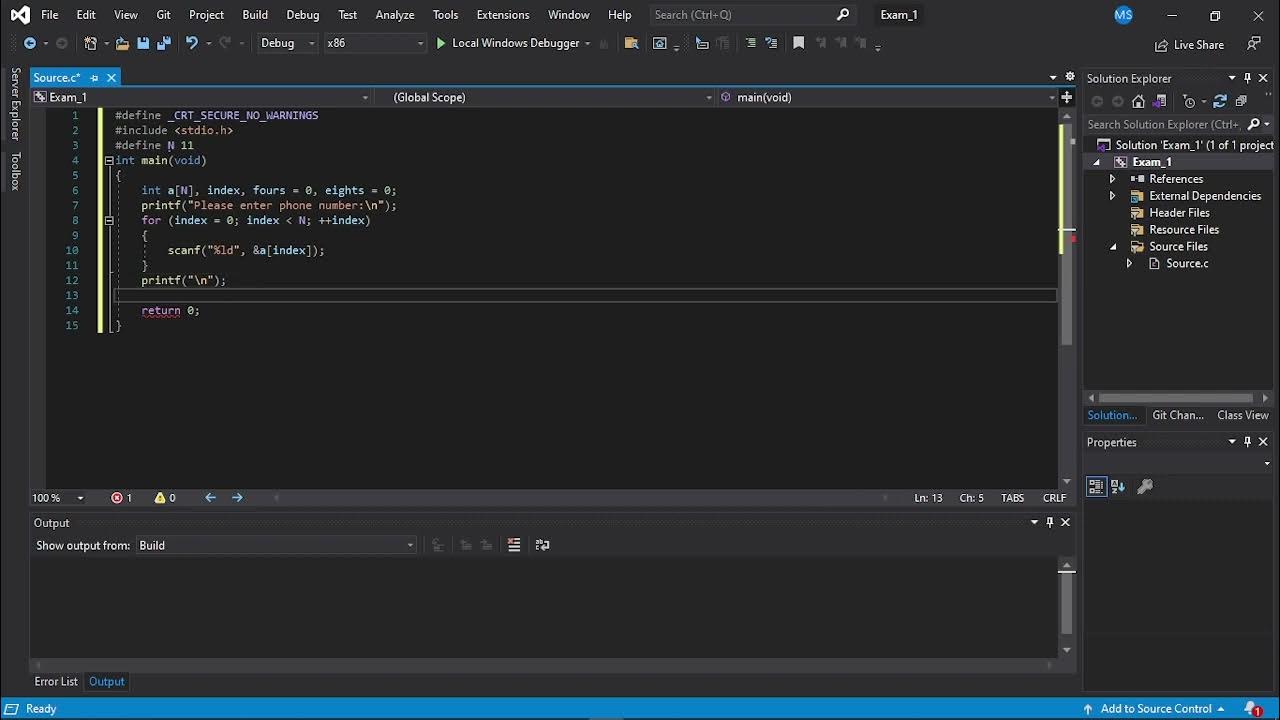This screenshot has height=720, width=1280.
Task: Click the Pending Changes Filter clock icon
Action: click(x=1189, y=101)
